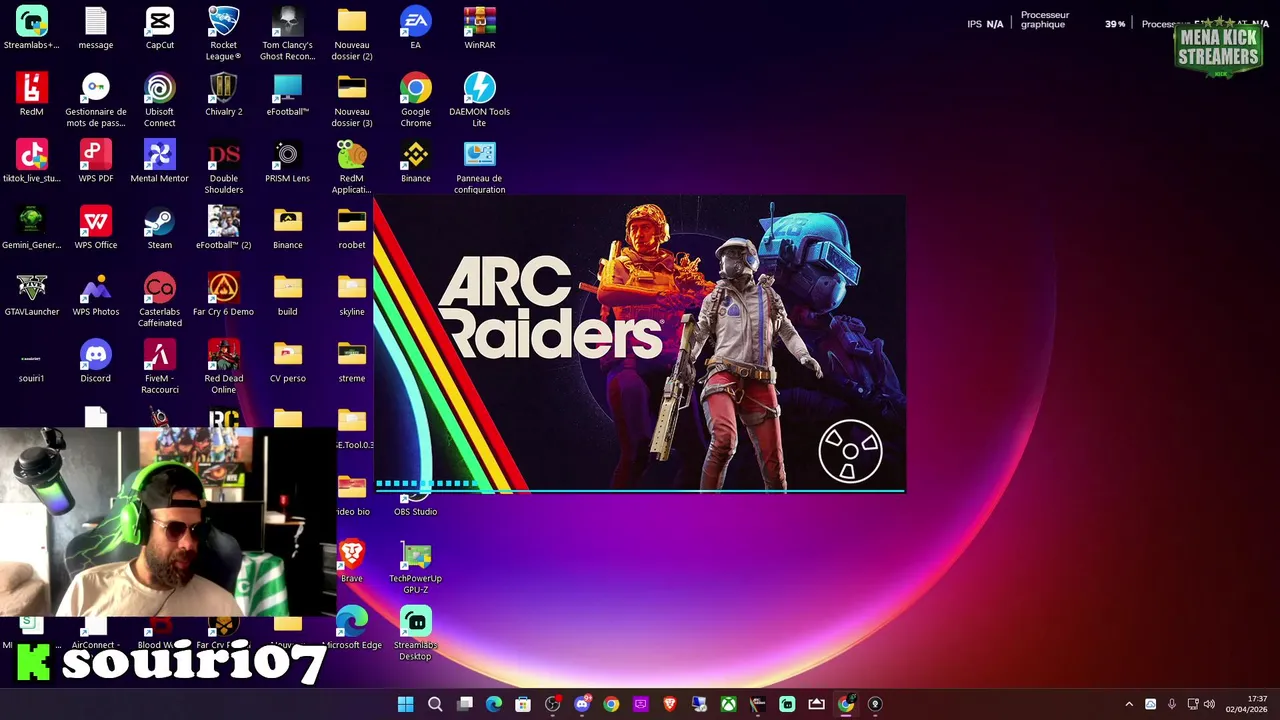Open Tom Clancy's Ghost Recon shortcut
The width and height of the screenshot is (1280, 720).
(288, 33)
